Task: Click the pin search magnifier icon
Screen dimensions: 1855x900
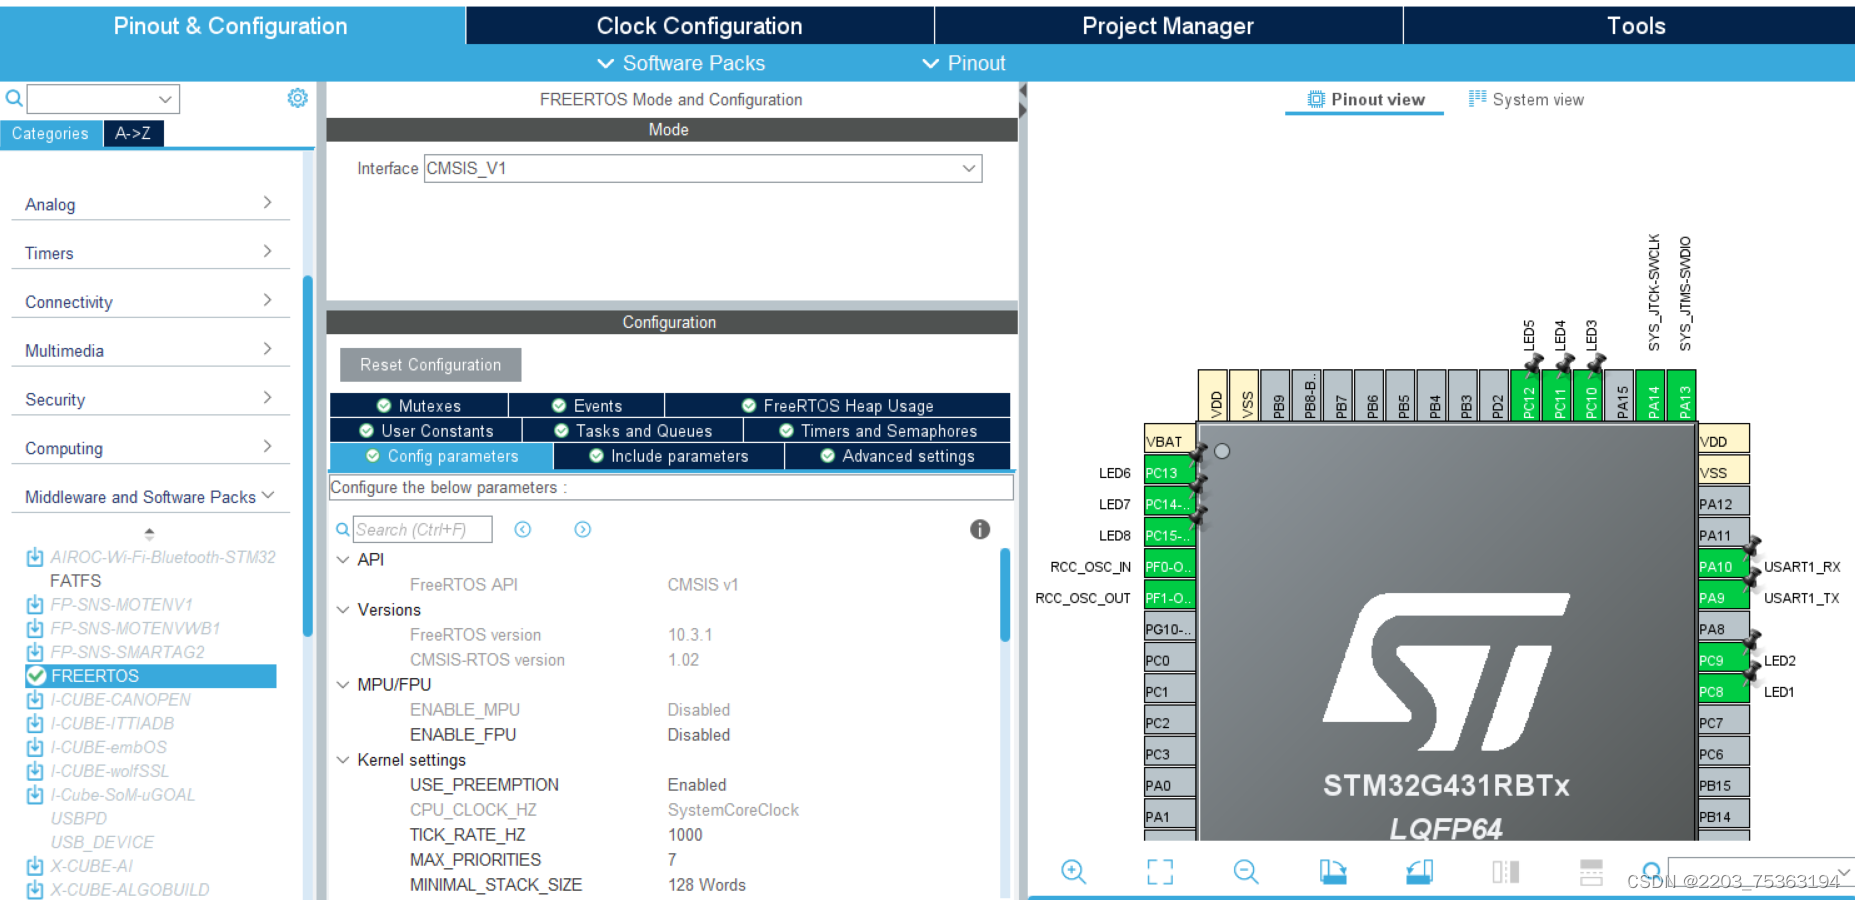Action: pyautogui.click(x=1652, y=871)
